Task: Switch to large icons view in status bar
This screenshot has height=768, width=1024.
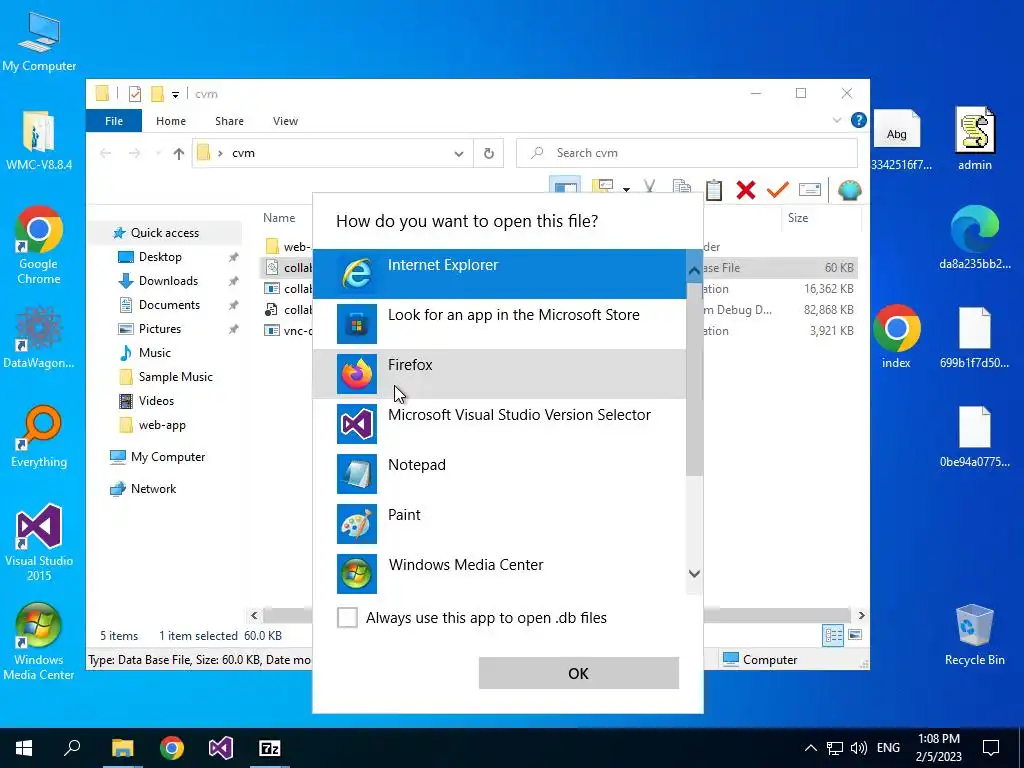Action: 855,635
